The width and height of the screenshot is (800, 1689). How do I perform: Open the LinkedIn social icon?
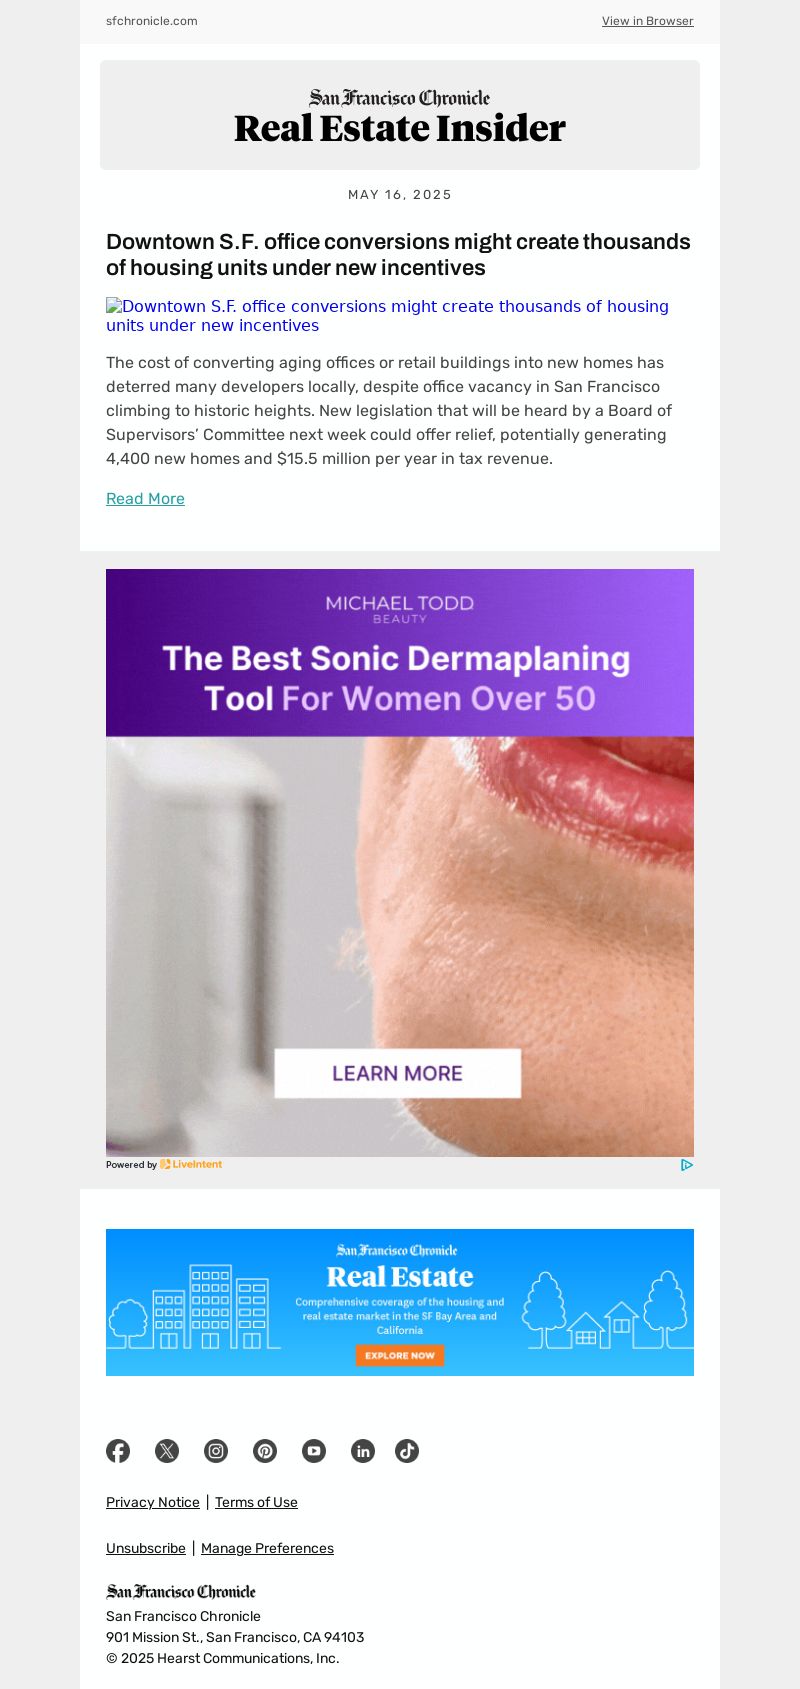tap(363, 1451)
